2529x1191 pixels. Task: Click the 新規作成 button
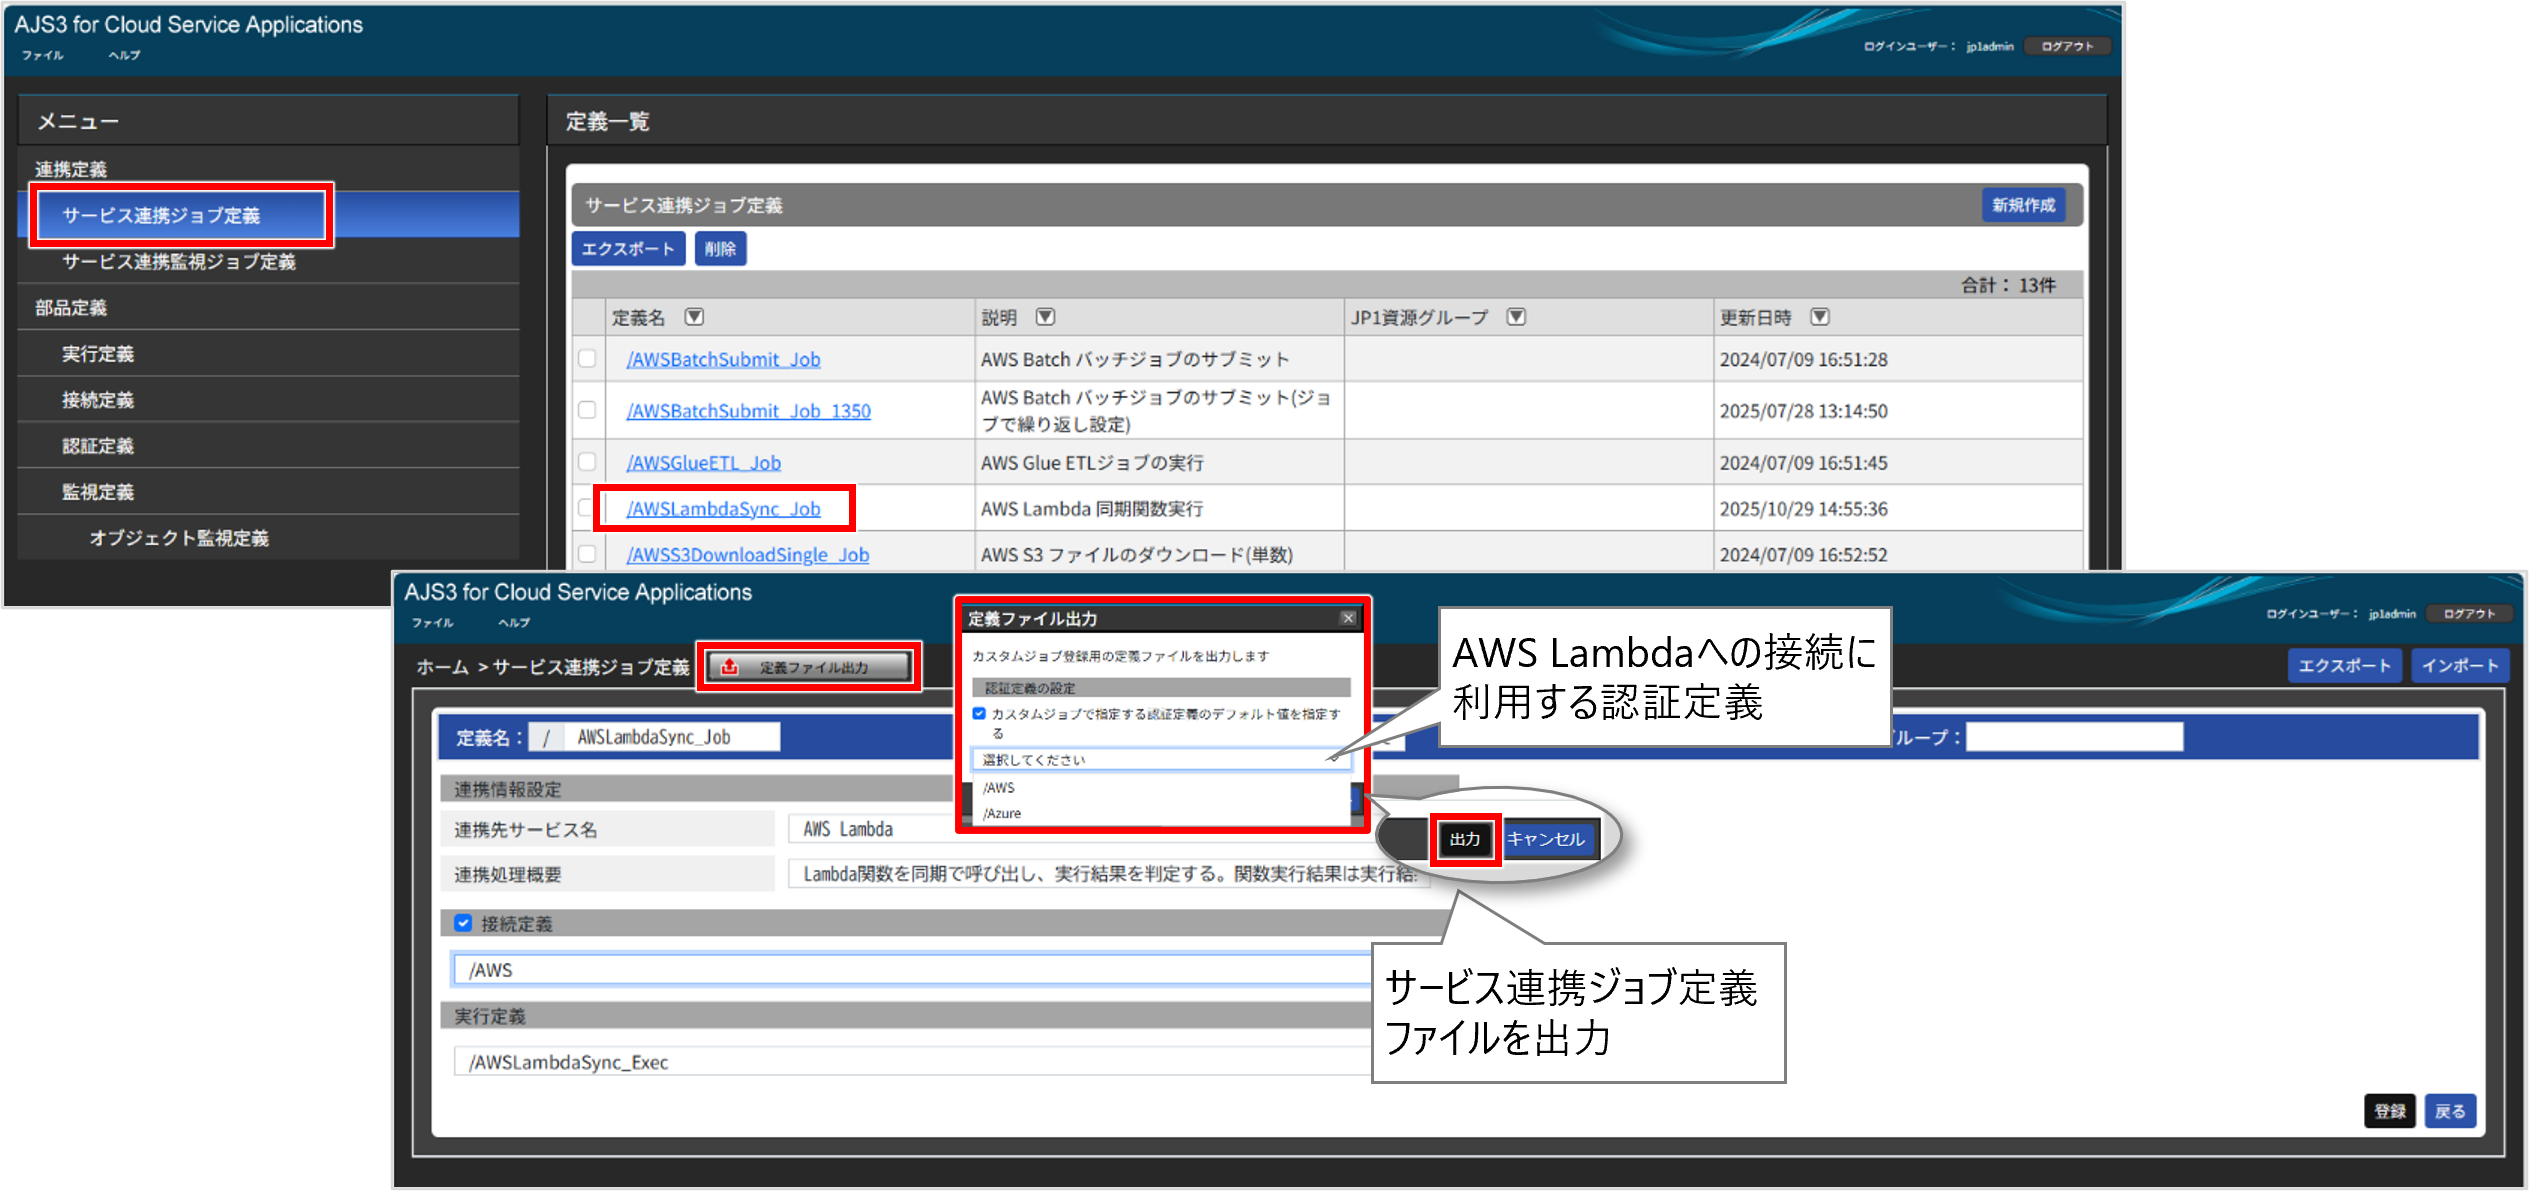point(2022,205)
